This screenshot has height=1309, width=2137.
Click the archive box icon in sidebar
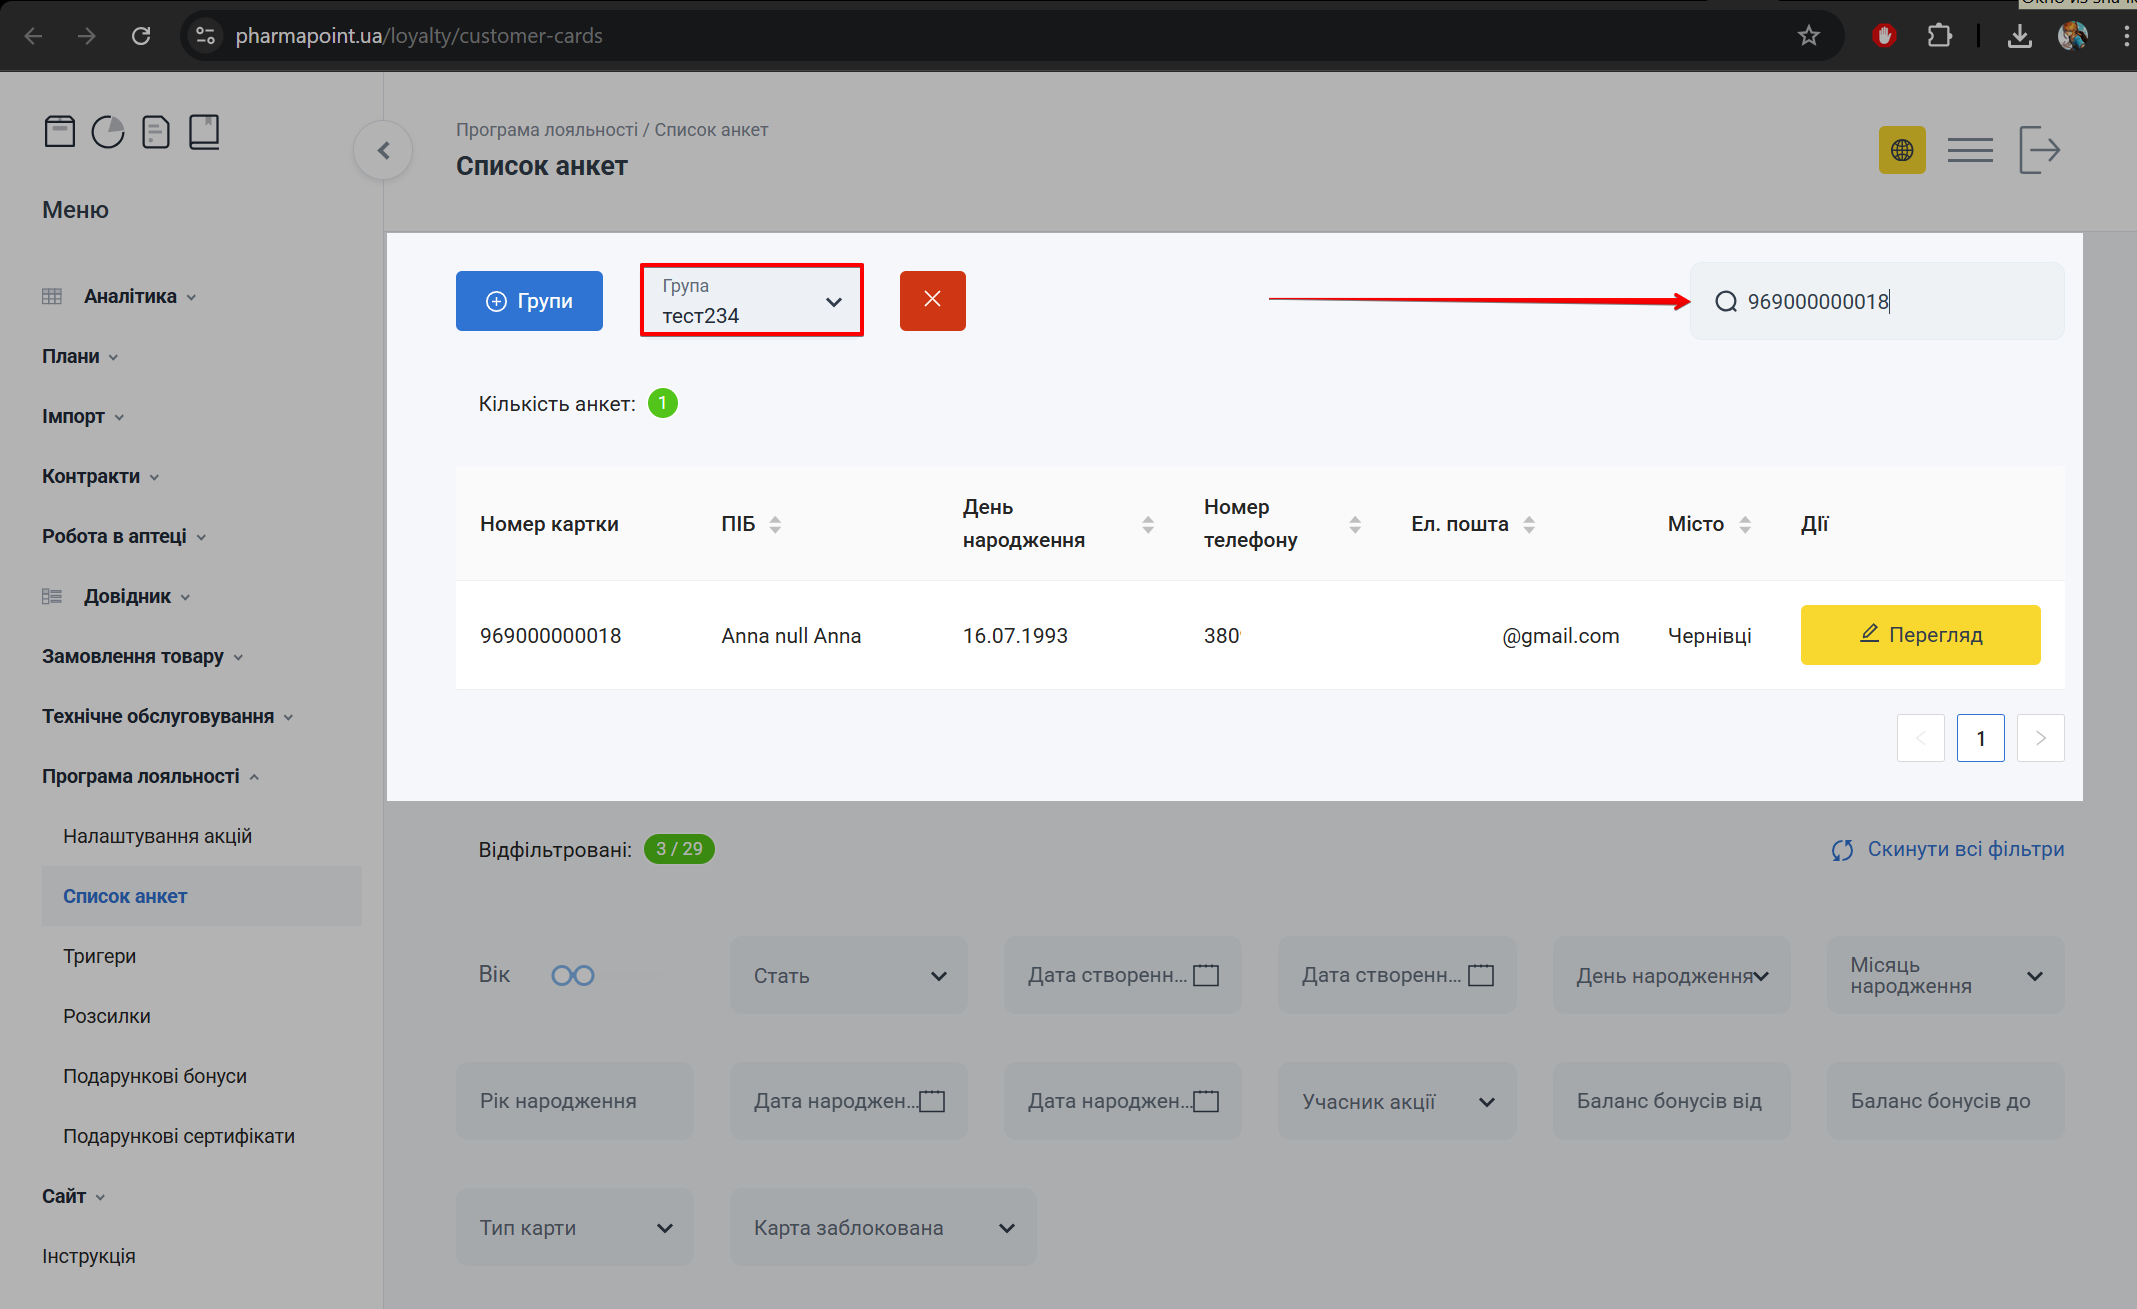click(60, 132)
